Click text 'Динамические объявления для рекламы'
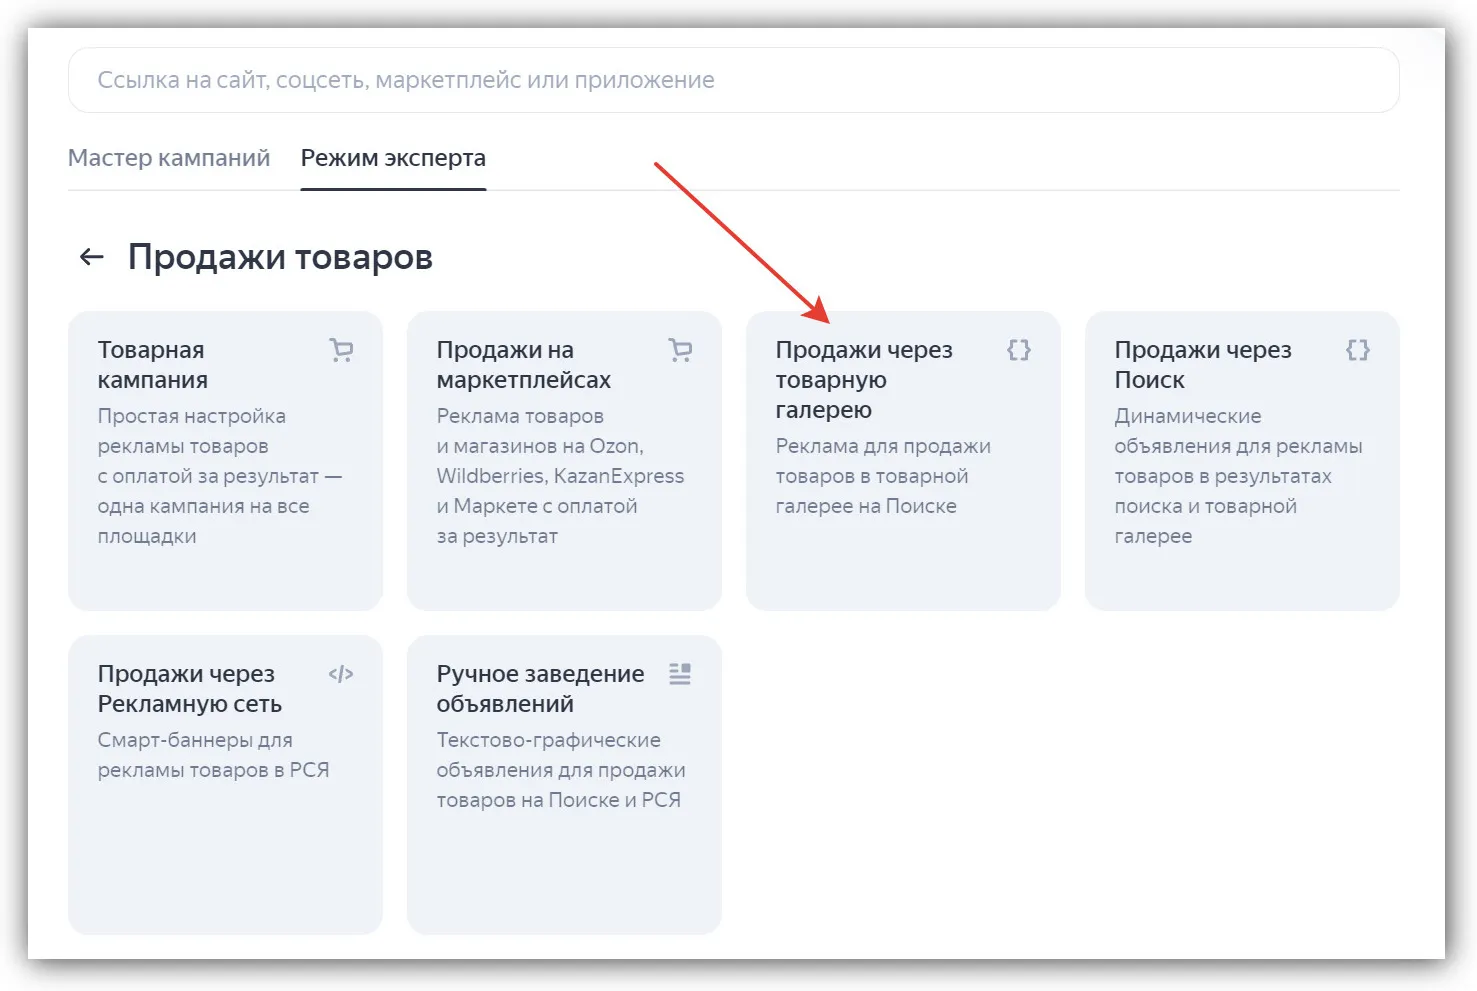This screenshot has height=991, width=1477. (1238, 431)
